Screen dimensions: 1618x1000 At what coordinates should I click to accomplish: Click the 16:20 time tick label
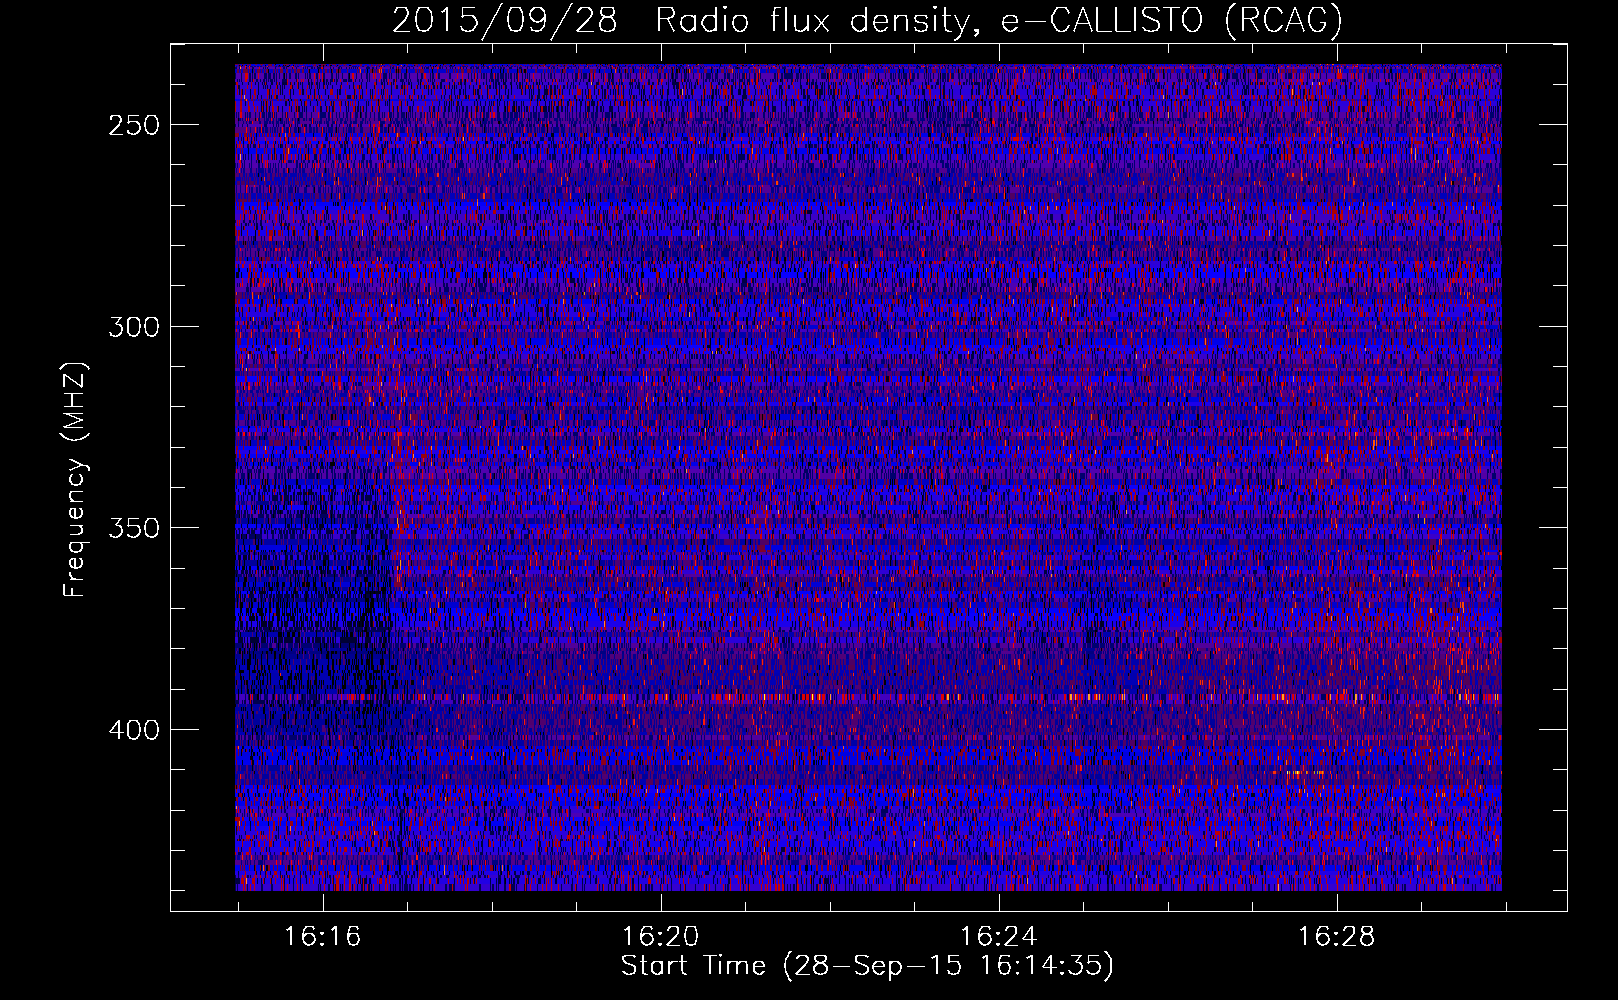(660, 937)
